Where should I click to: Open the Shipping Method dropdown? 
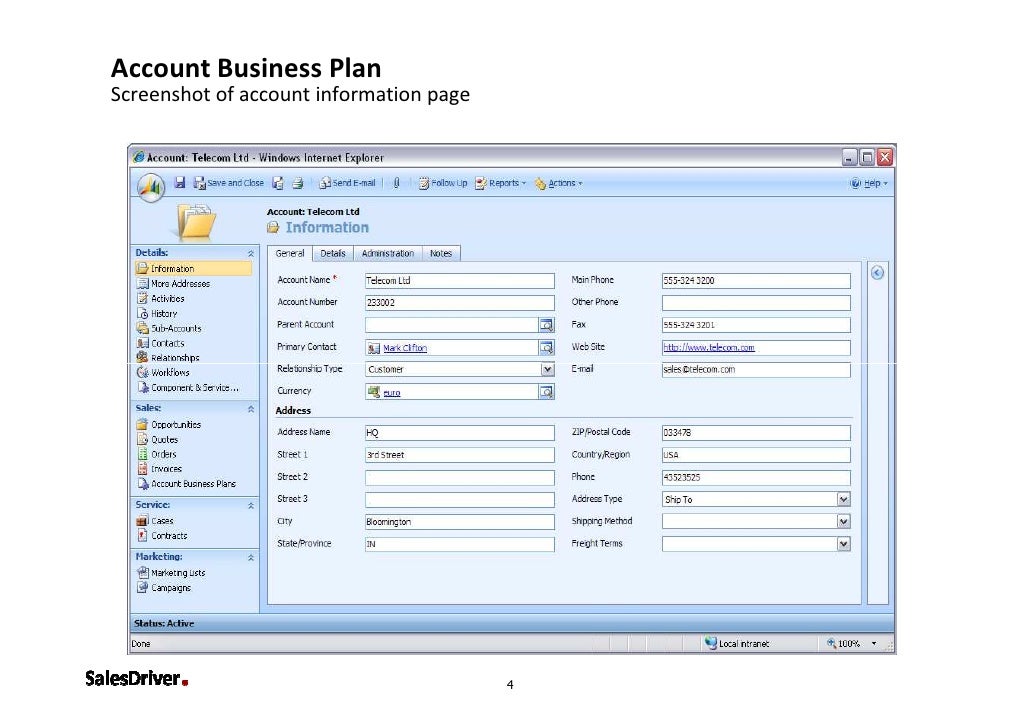(844, 522)
